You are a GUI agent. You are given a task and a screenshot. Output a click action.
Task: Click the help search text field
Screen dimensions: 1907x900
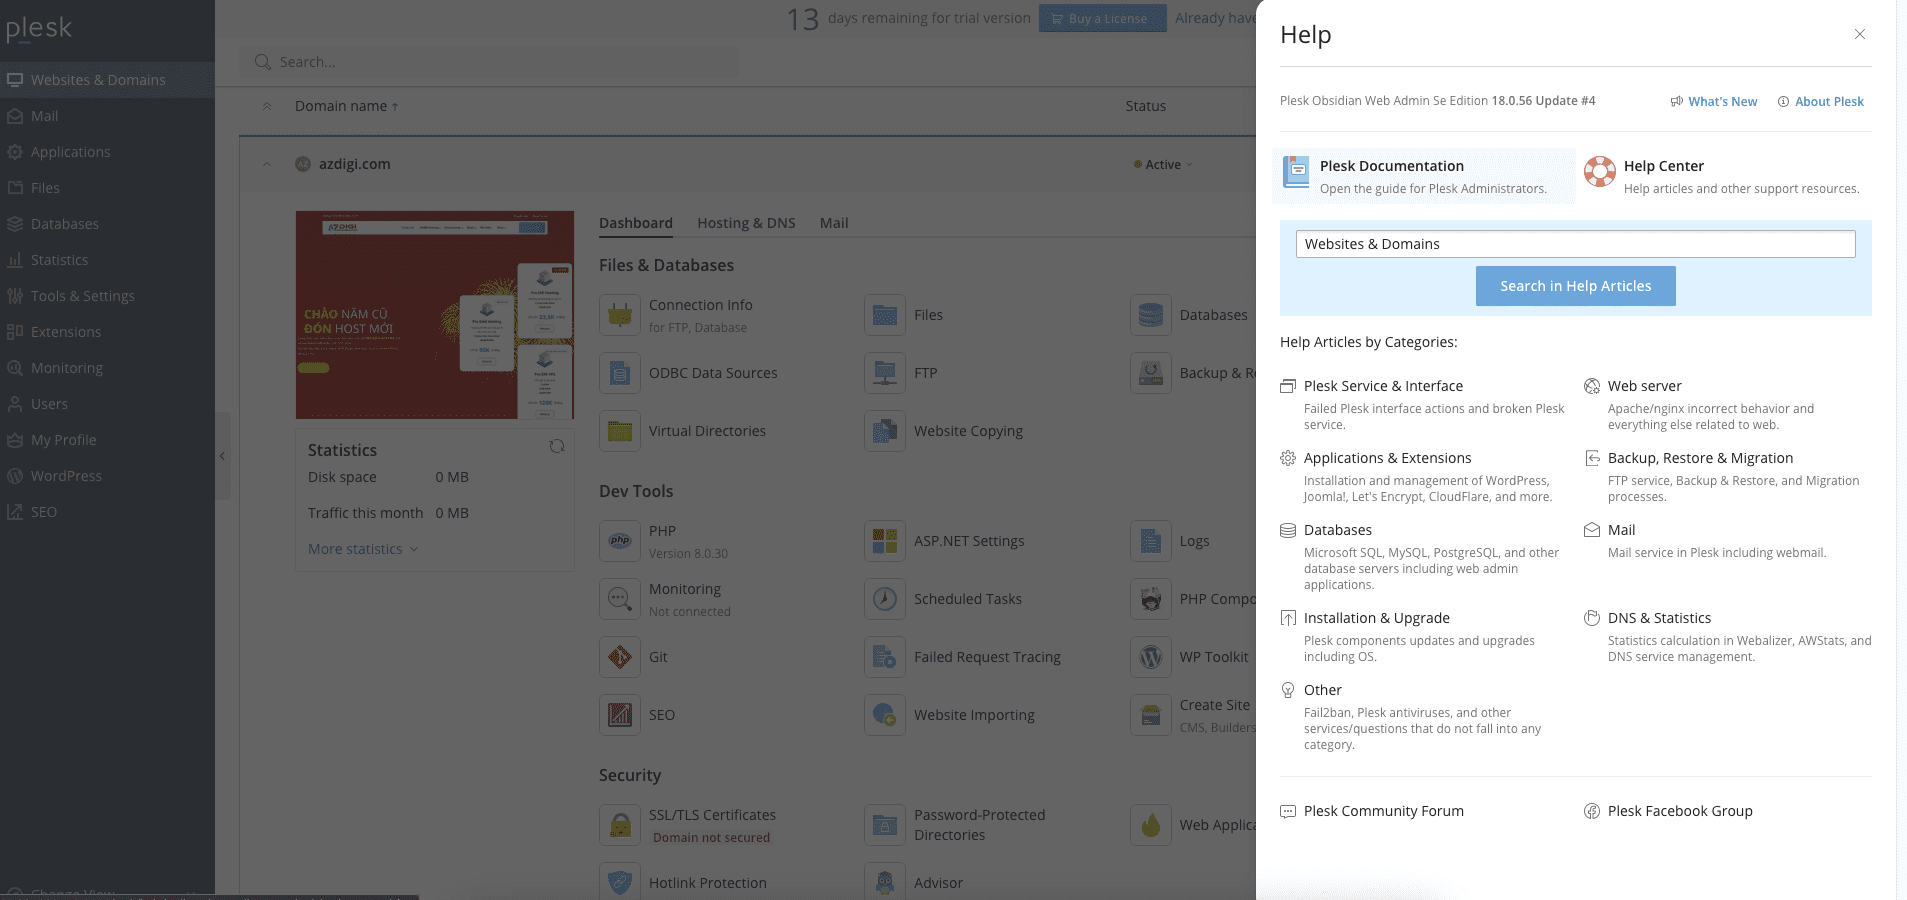tap(1575, 244)
